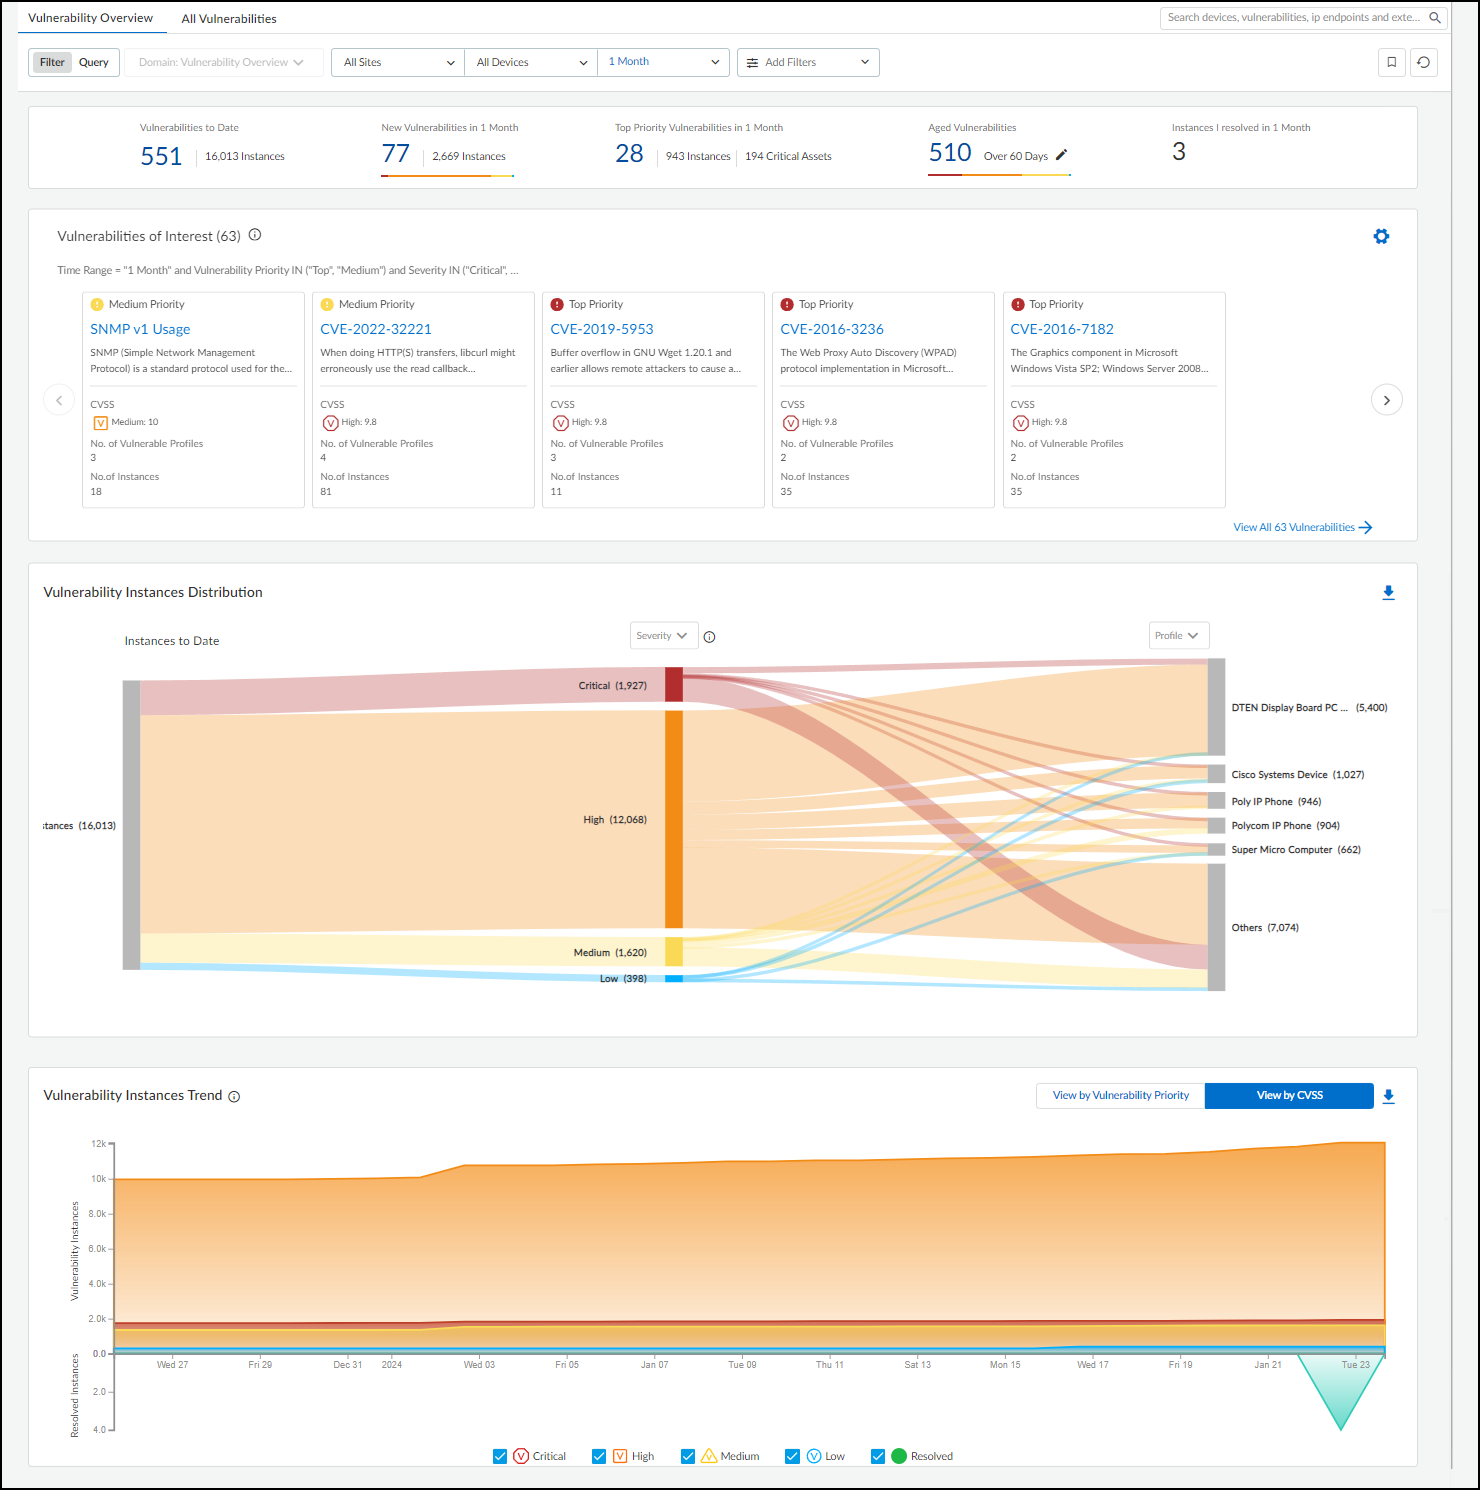The image size is (1480, 1490).
Task: Click the red Critical severity bar in Sankey
Action: click(674, 685)
